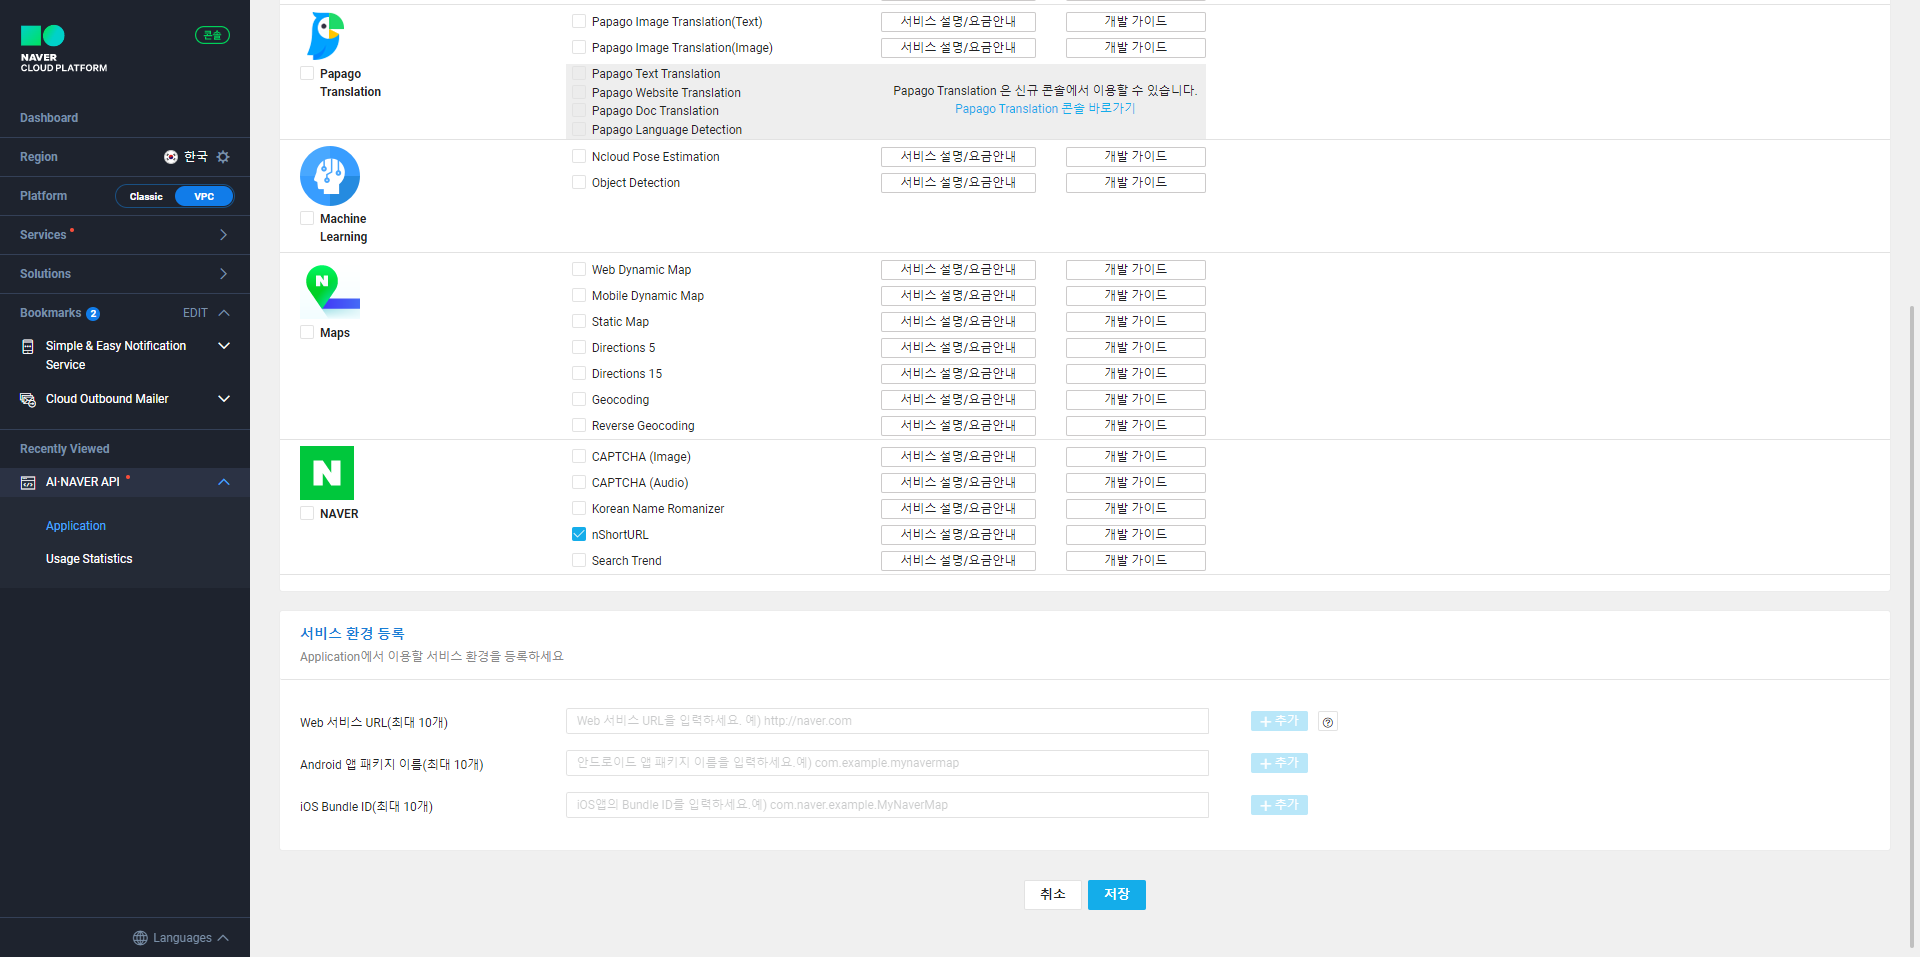Select all NAVER services checkbox

click(x=307, y=513)
